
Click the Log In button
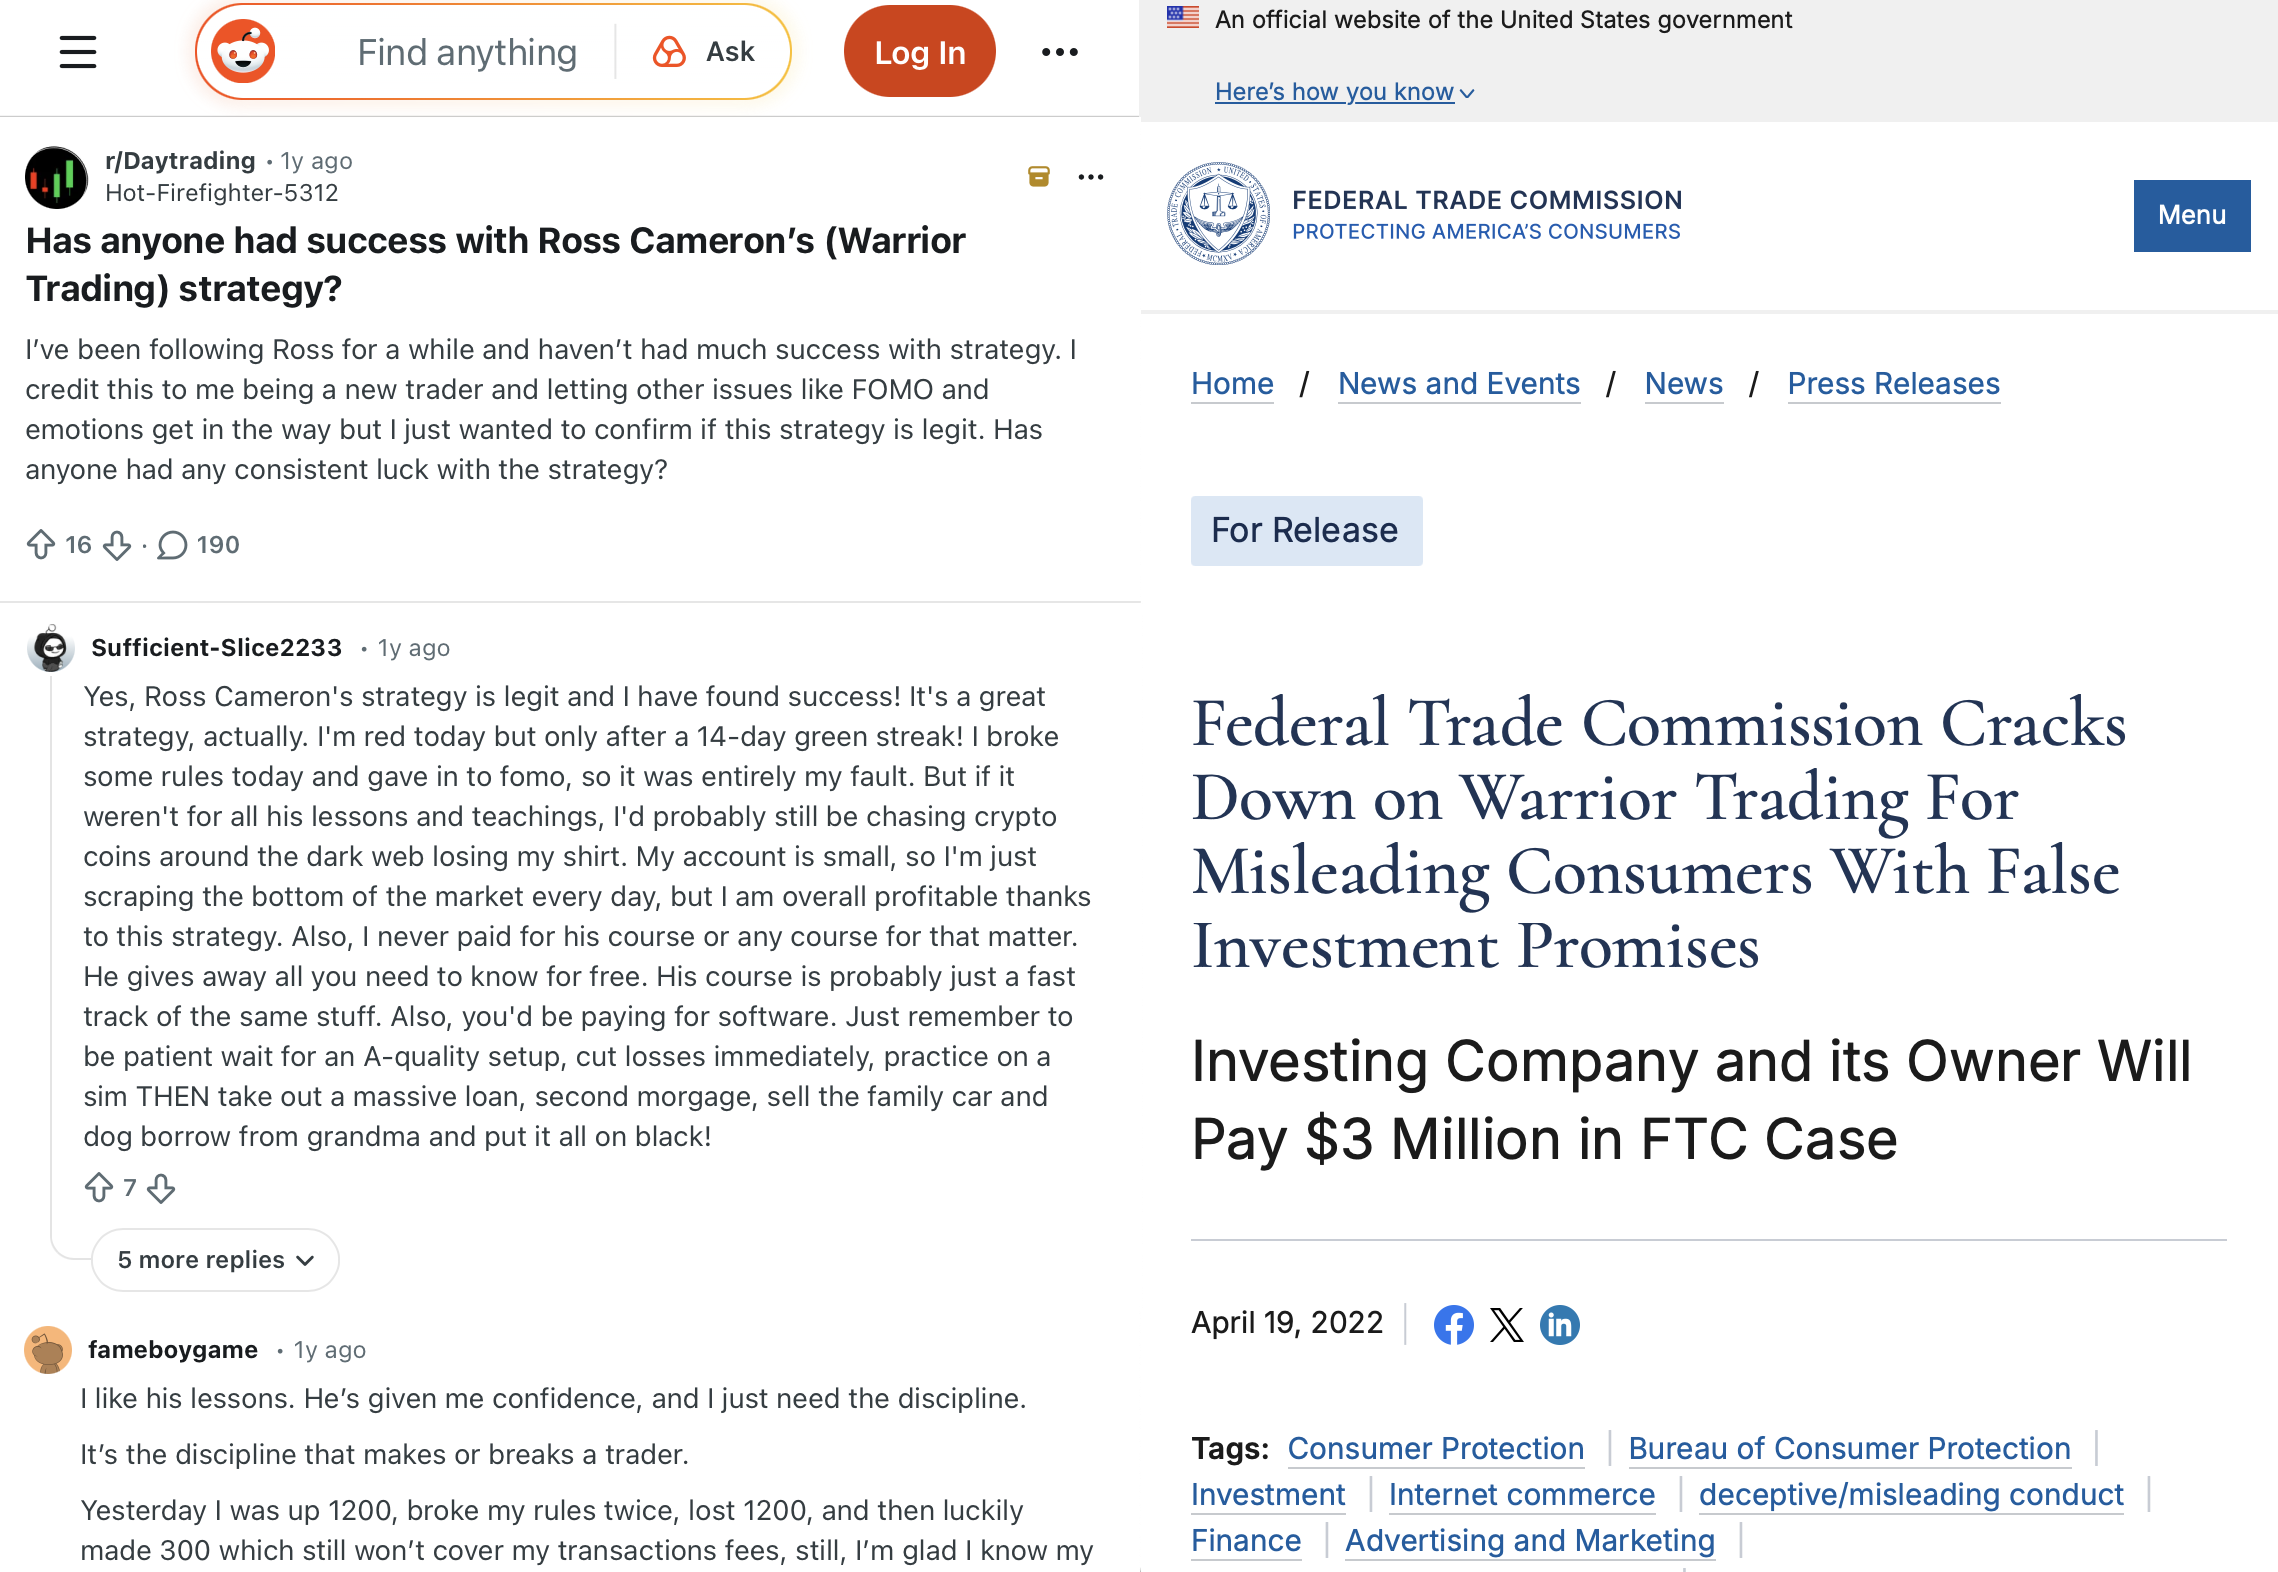coord(919,52)
